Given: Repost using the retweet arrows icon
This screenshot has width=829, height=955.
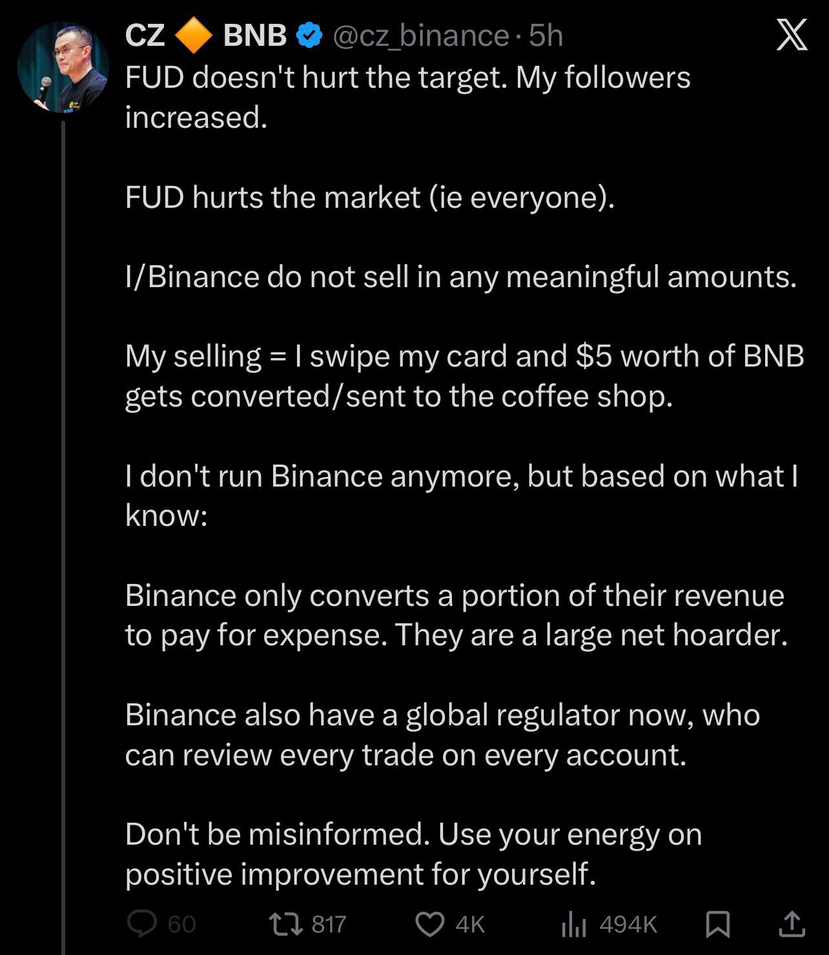Looking at the screenshot, I should click(x=287, y=925).
